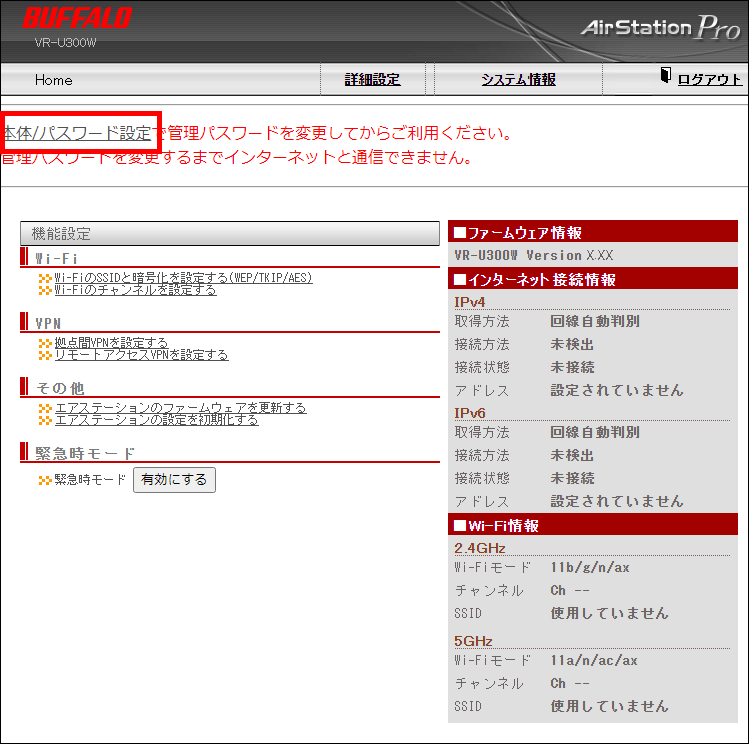Image resolution: width=749 pixels, height=744 pixels.
Task: Click orange icon beside firmware update link
Action: (45, 408)
